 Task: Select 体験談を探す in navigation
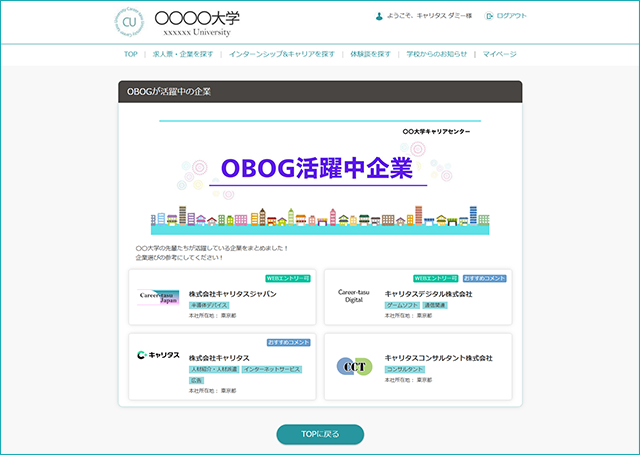[x=370, y=54]
